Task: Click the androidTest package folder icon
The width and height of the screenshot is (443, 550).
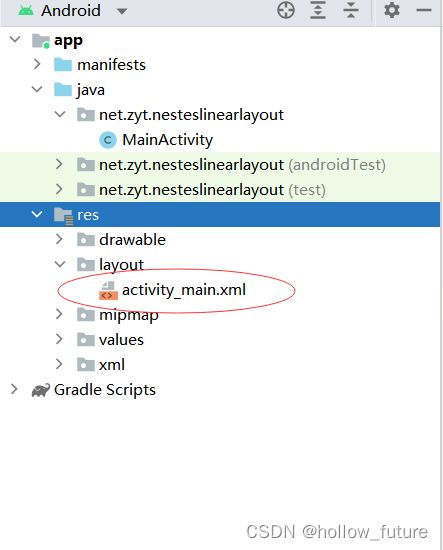Action: click(86, 165)
